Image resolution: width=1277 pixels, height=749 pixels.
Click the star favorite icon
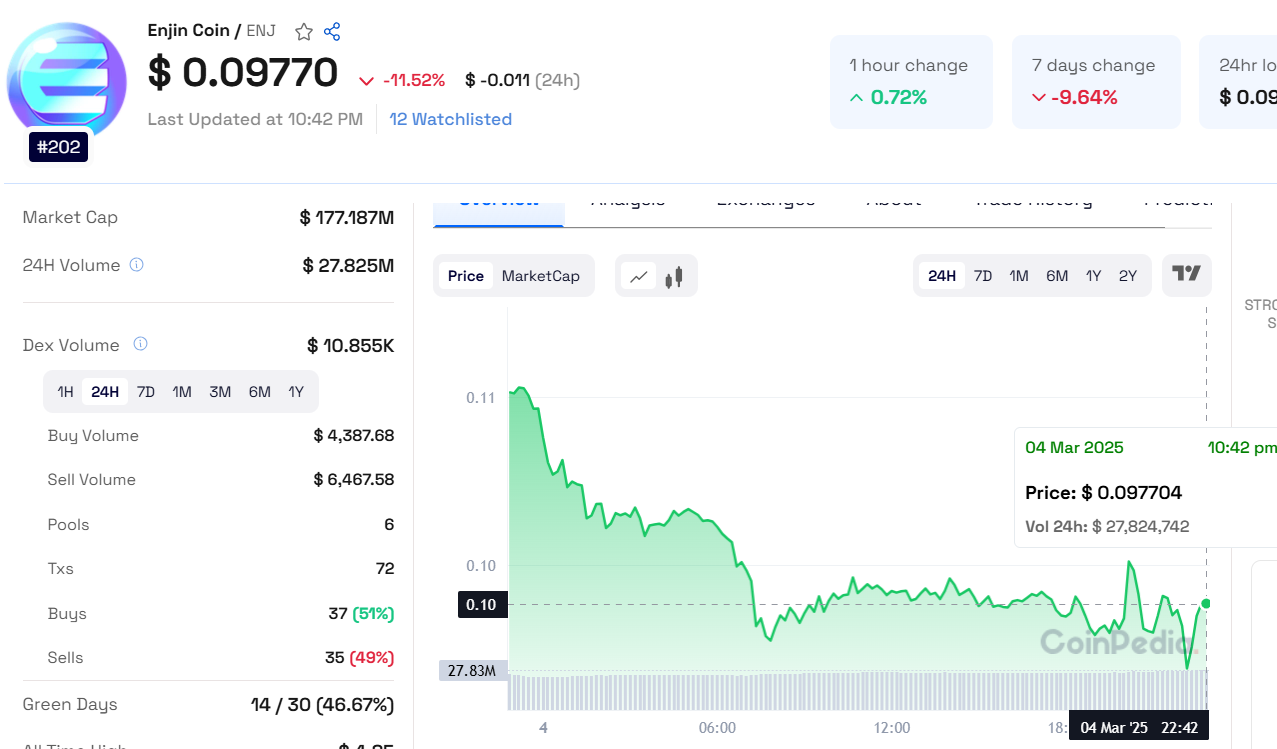click(304, 32)
